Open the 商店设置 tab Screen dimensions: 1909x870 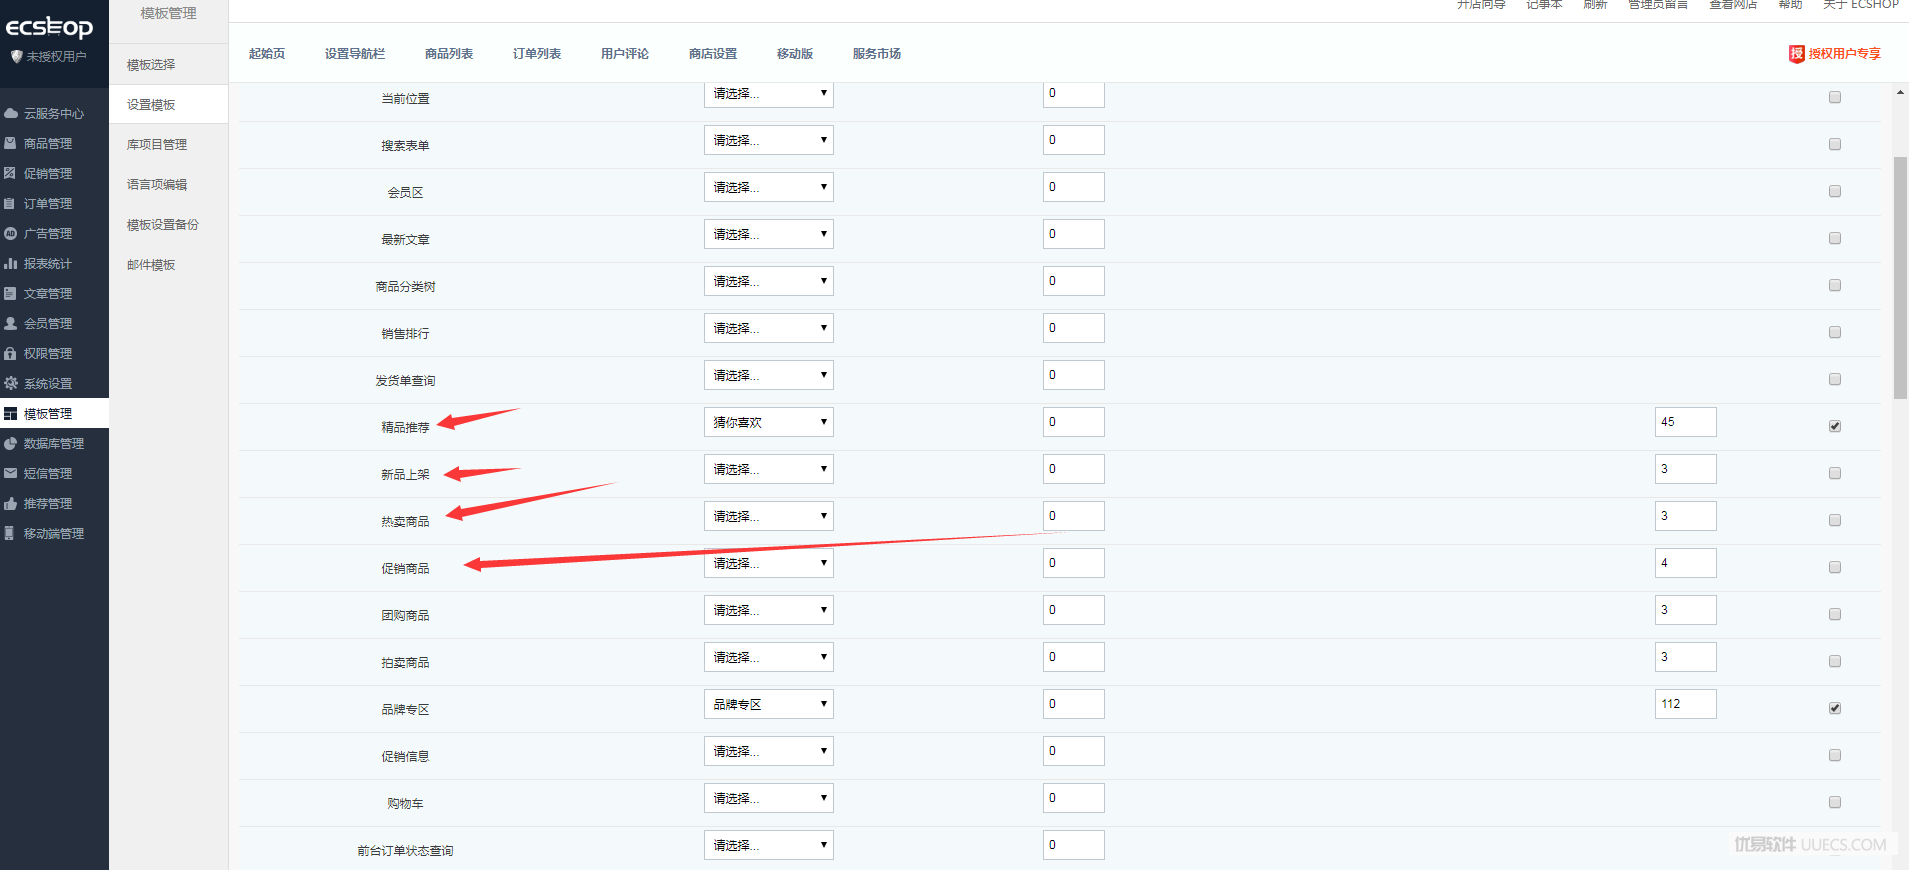713,54
